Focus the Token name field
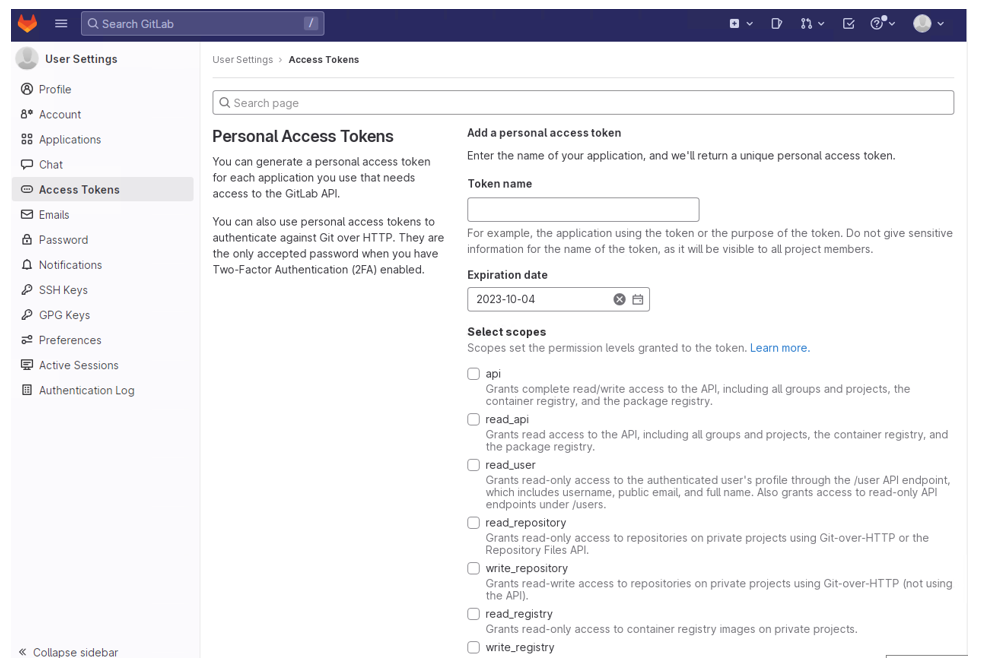This screenshot has width=981, height=672. tap(583, 209)
